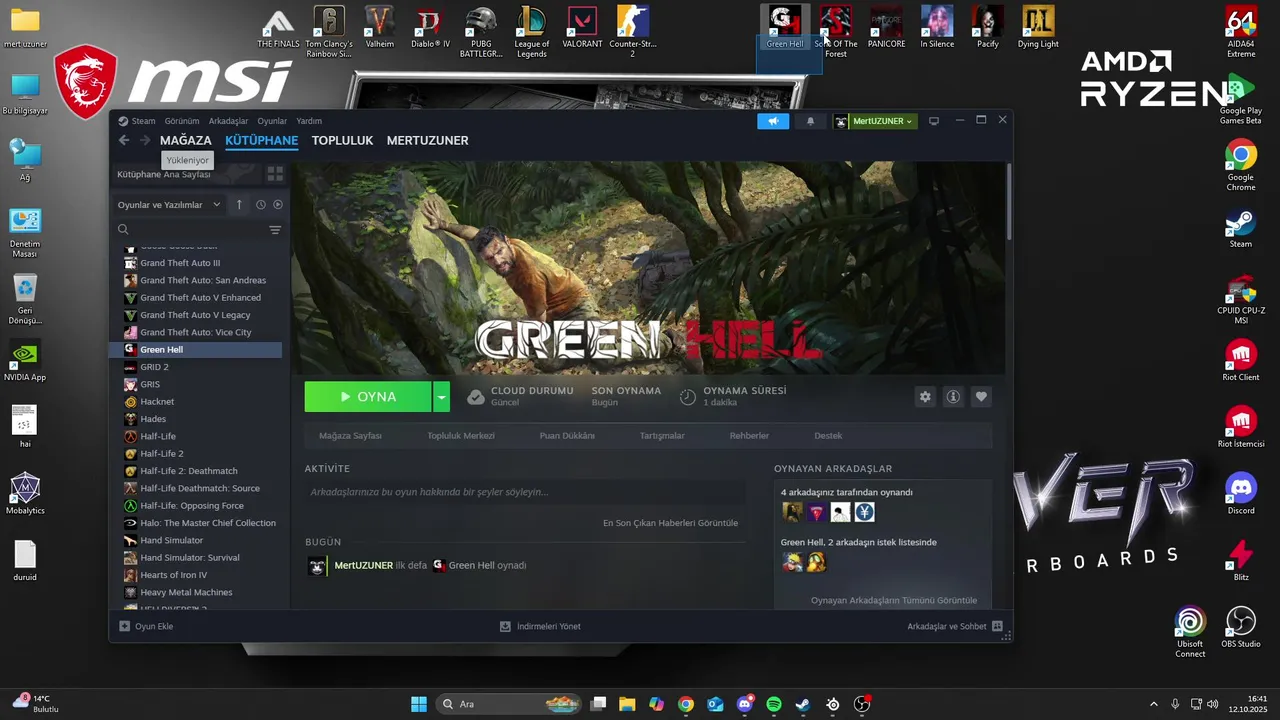Open the Steam menu
This screenshot has height=720, width=1280.
click(x=137, y=121)
